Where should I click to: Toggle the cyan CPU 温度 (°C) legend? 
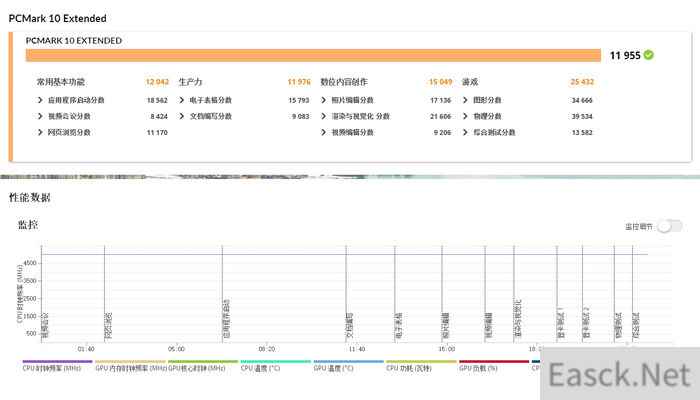[x=275, y=366]
